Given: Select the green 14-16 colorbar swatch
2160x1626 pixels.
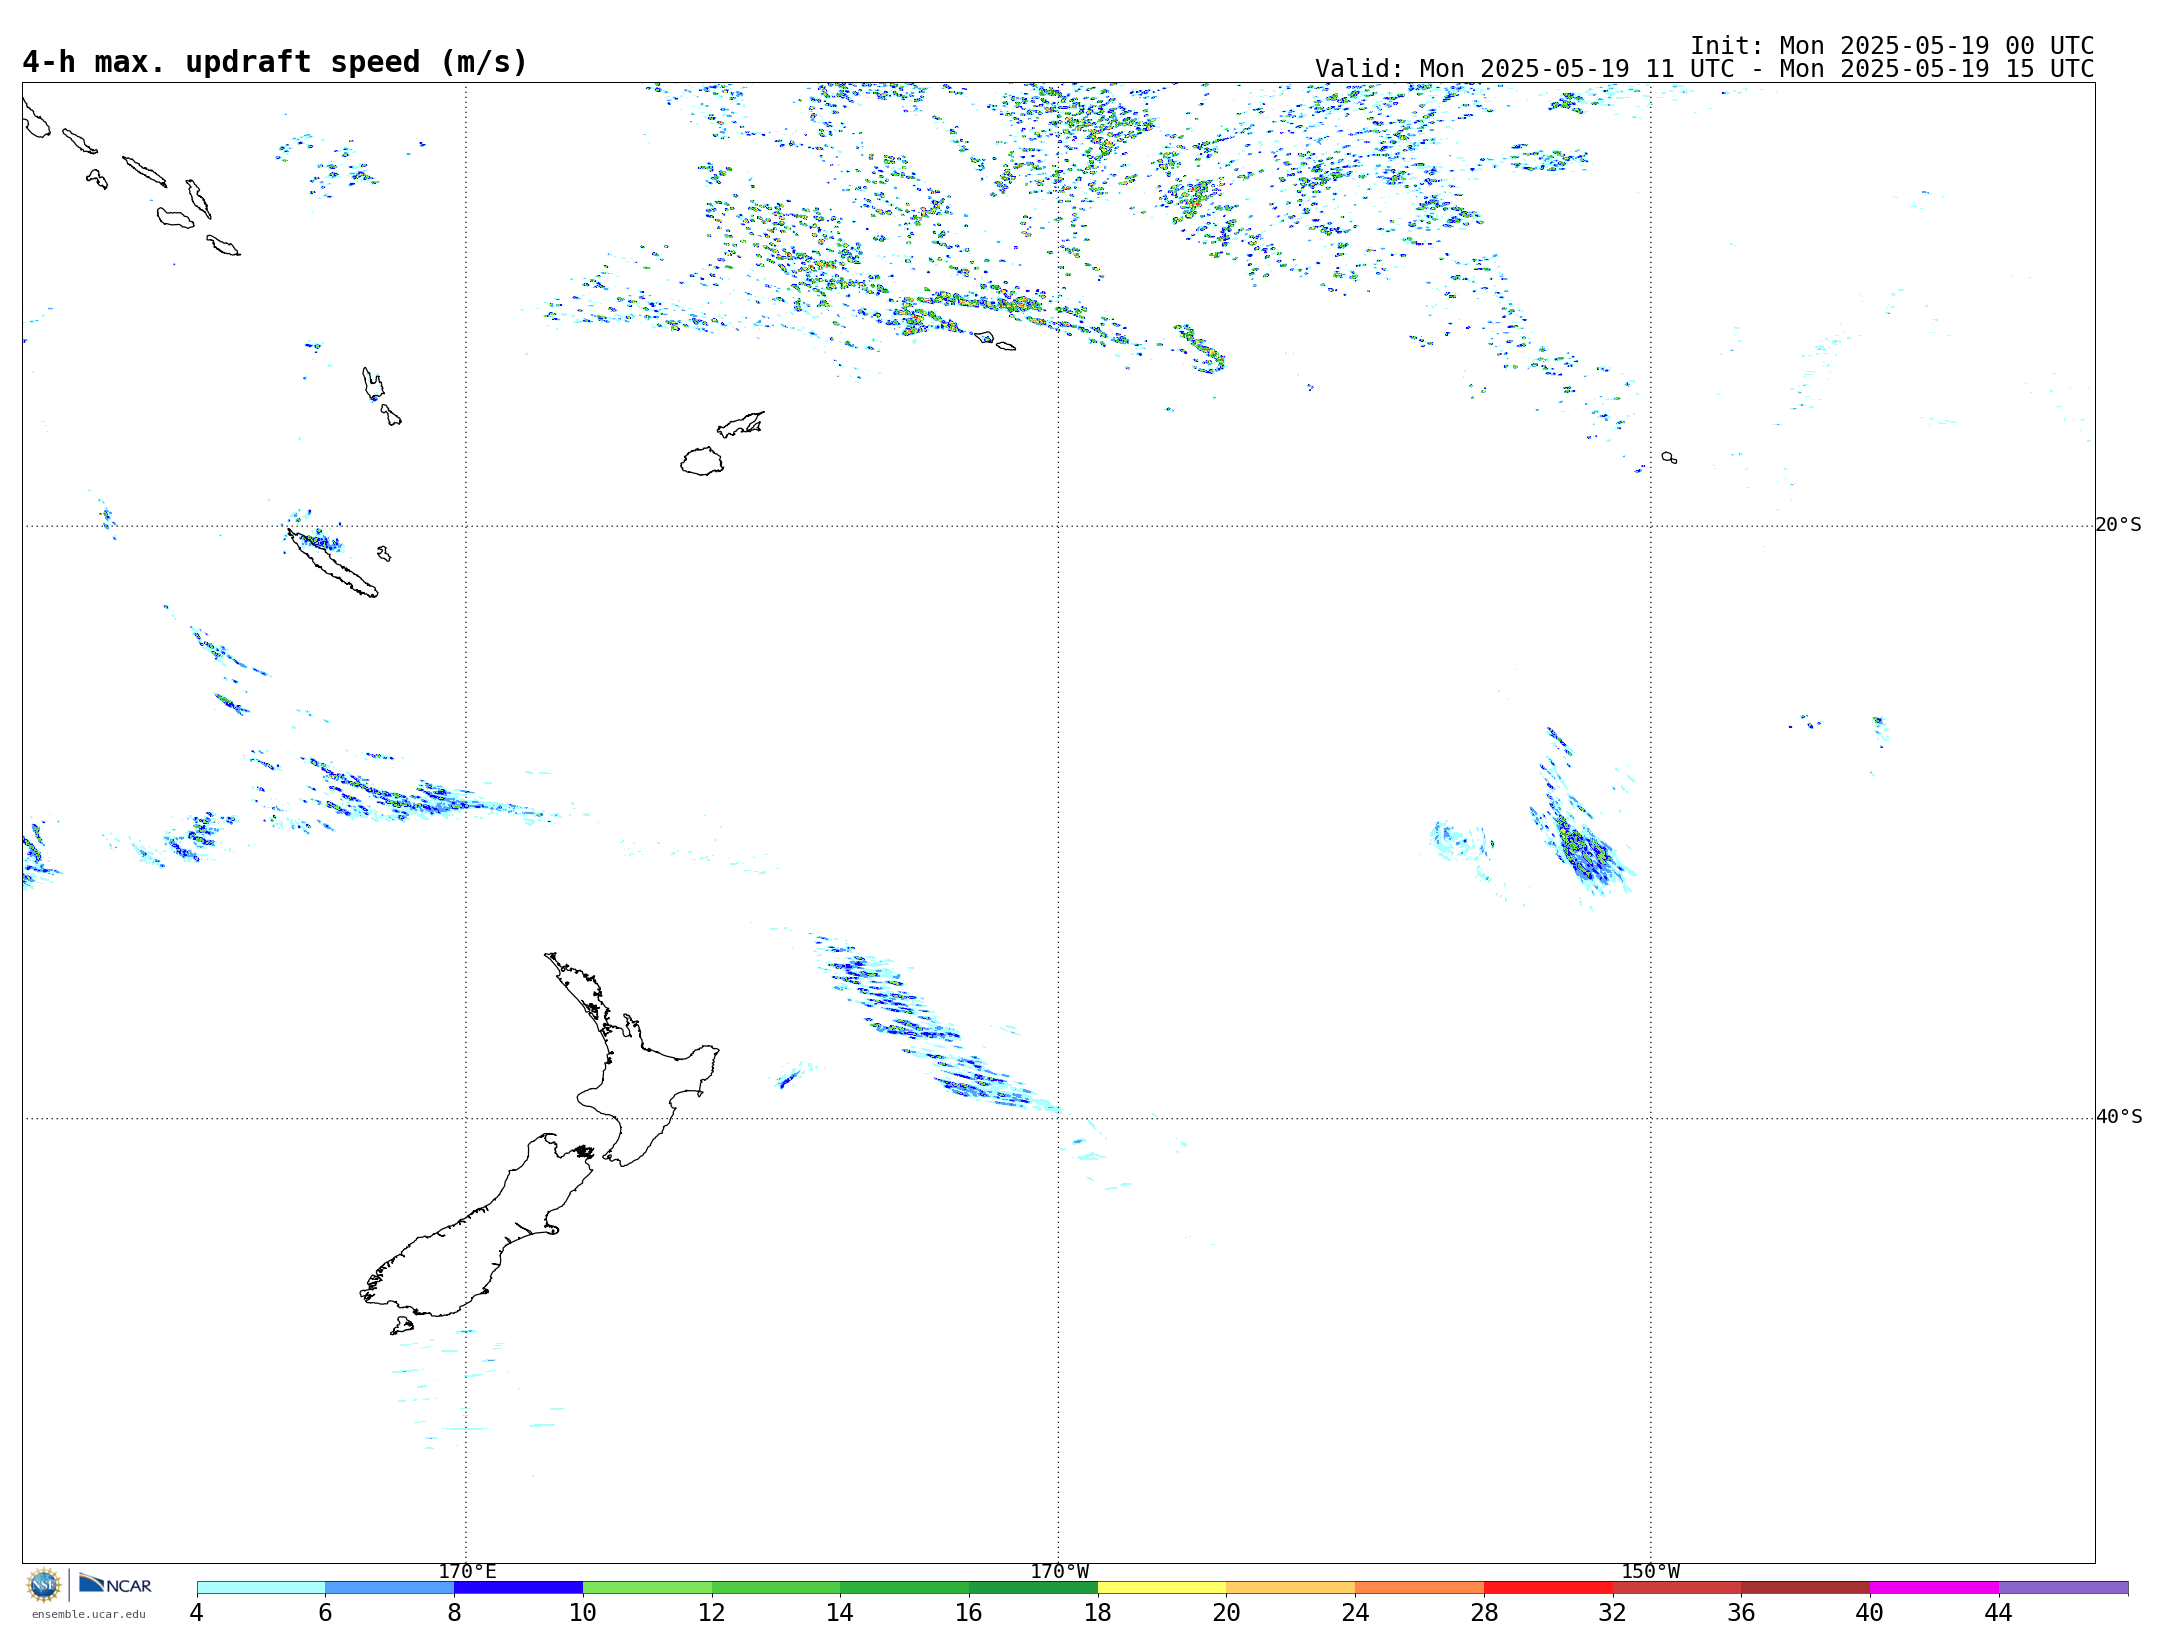Looking at the screenshot, I should pos(905,1588).
